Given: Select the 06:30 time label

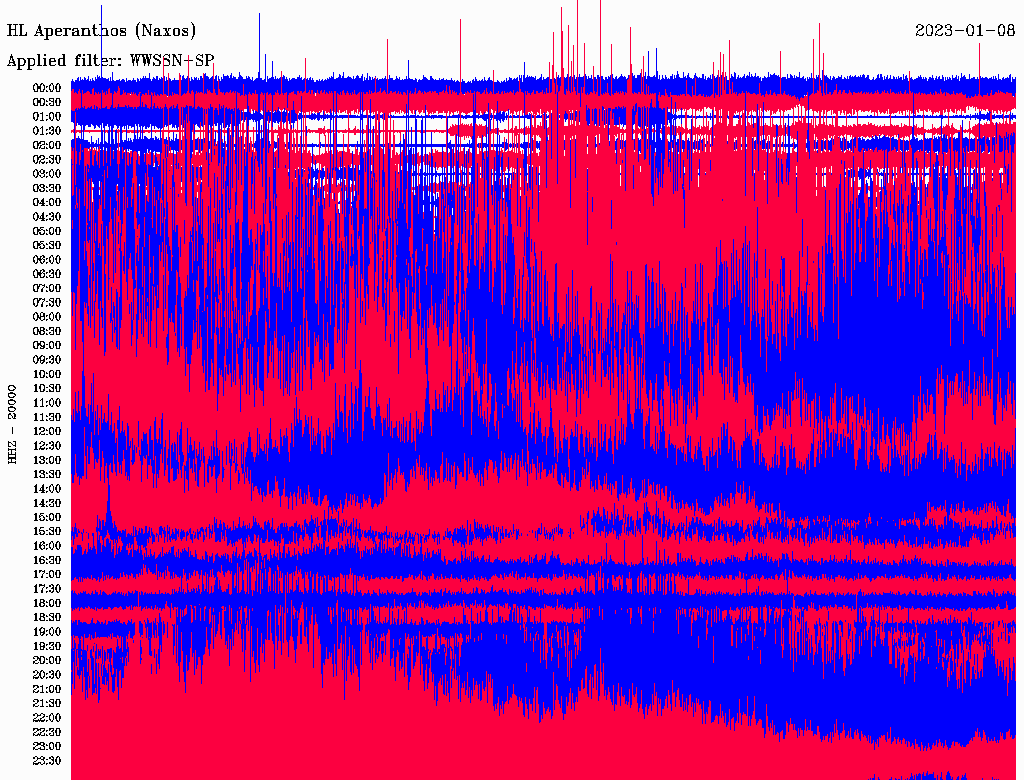Looking at the screenshot, I should pos(47,274).
